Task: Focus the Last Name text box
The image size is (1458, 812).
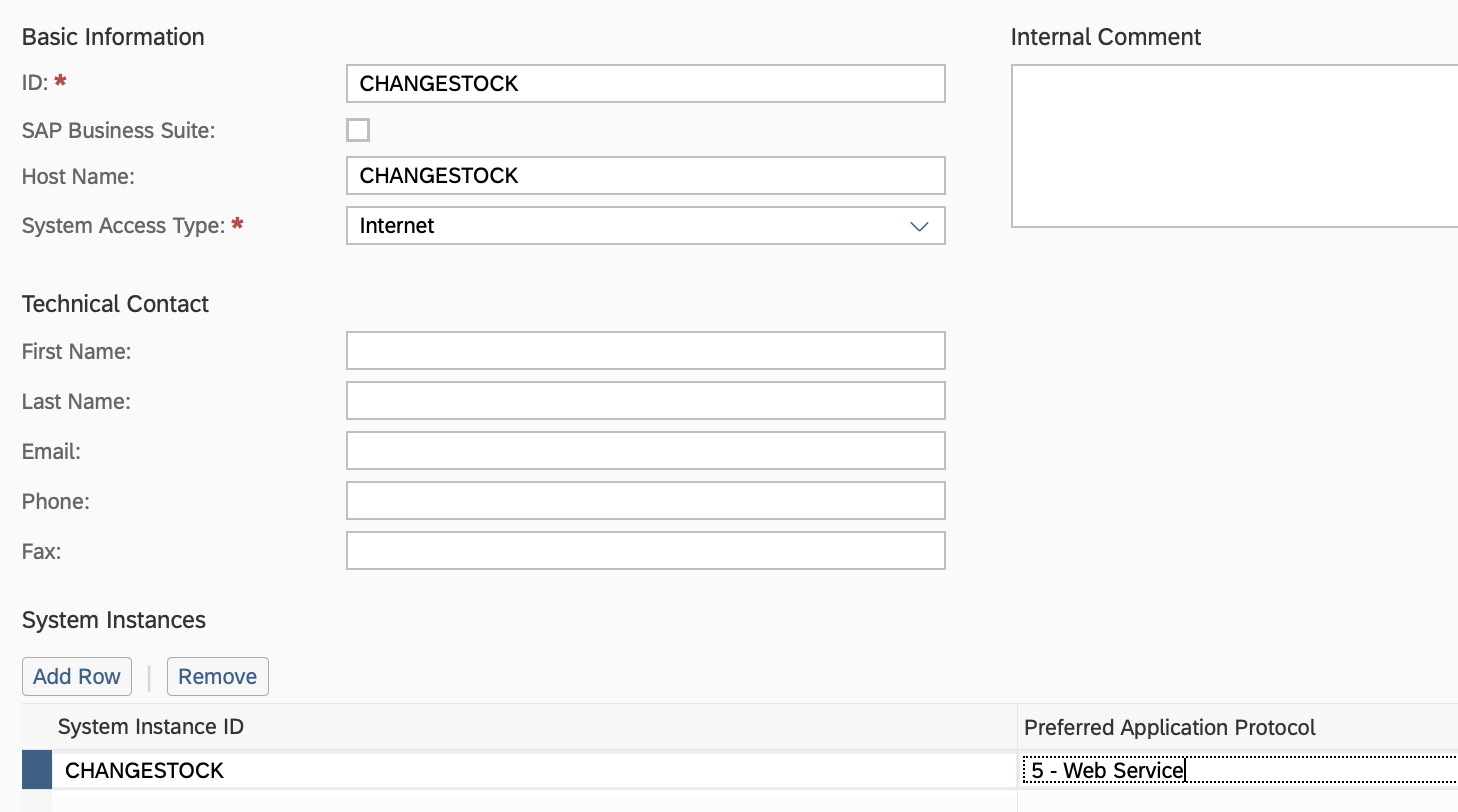Action: click(645, 401)
